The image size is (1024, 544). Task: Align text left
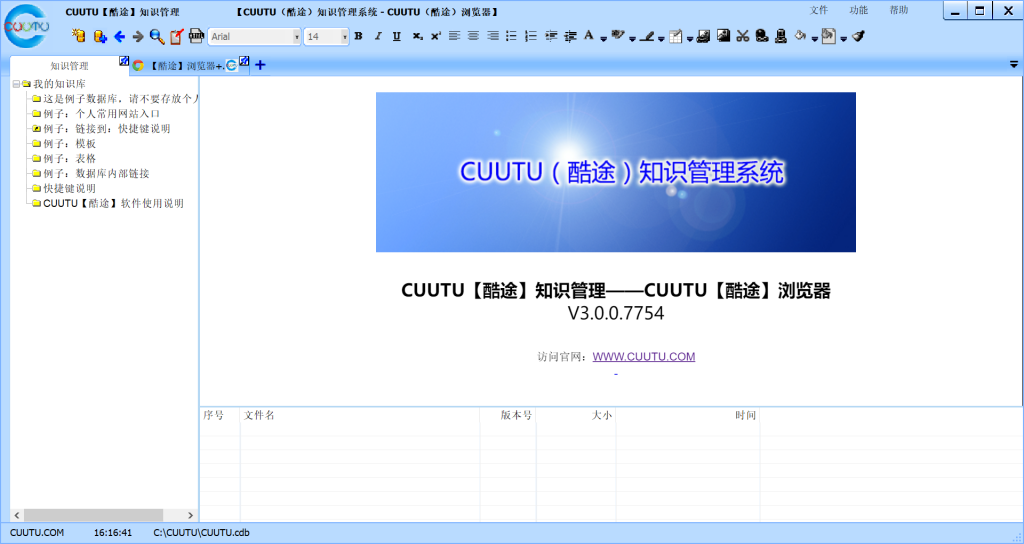(x=455, y=37)
